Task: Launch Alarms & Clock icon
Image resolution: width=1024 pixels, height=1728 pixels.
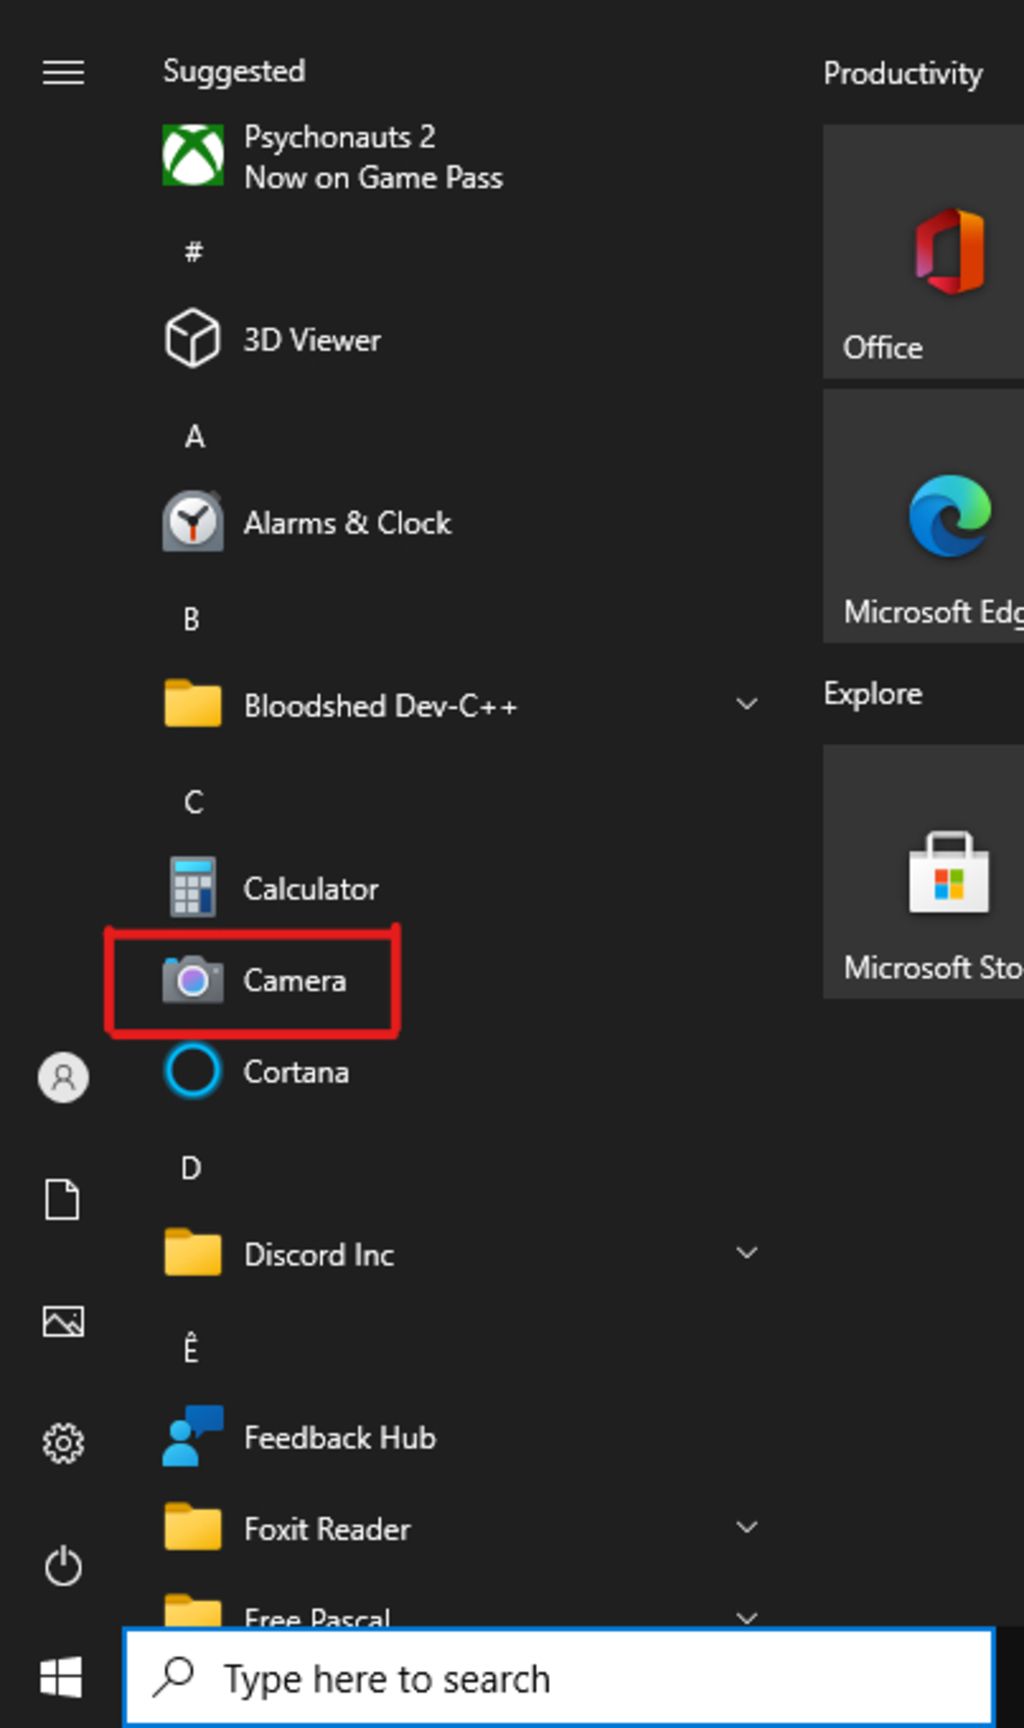Action: (x=193, y=521)
